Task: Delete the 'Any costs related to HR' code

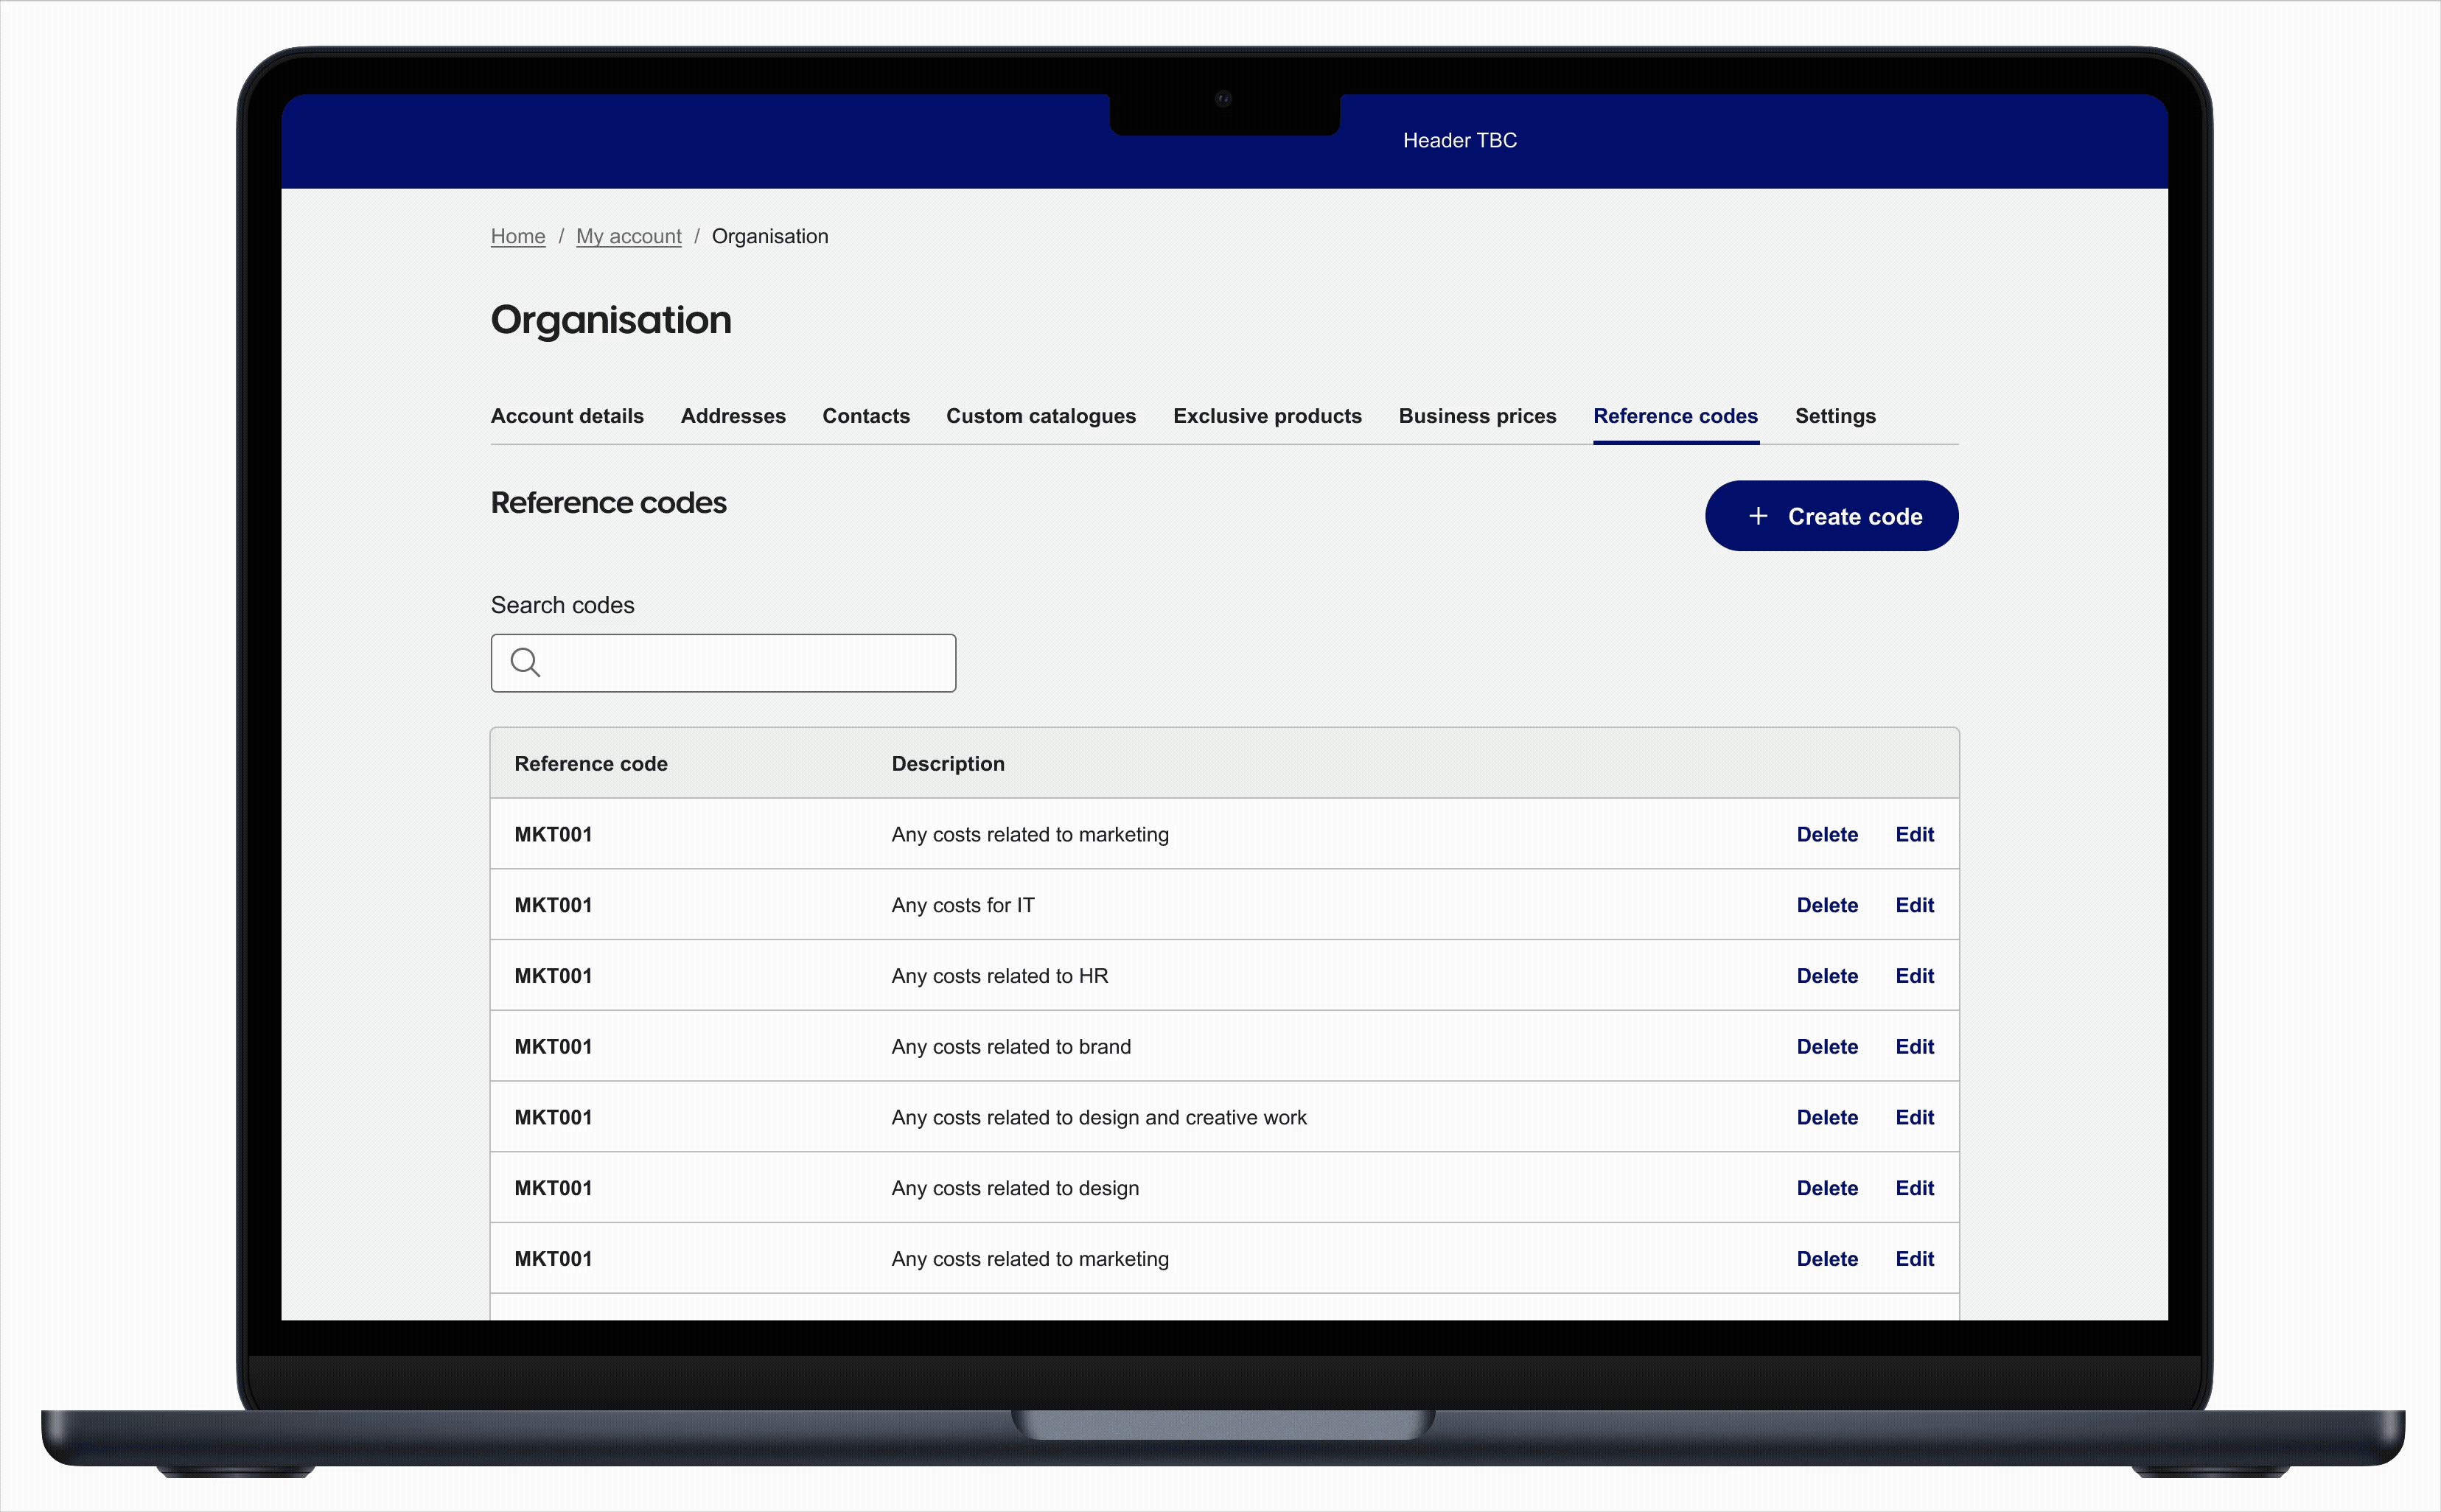Action: click(x=1827, y=976)
